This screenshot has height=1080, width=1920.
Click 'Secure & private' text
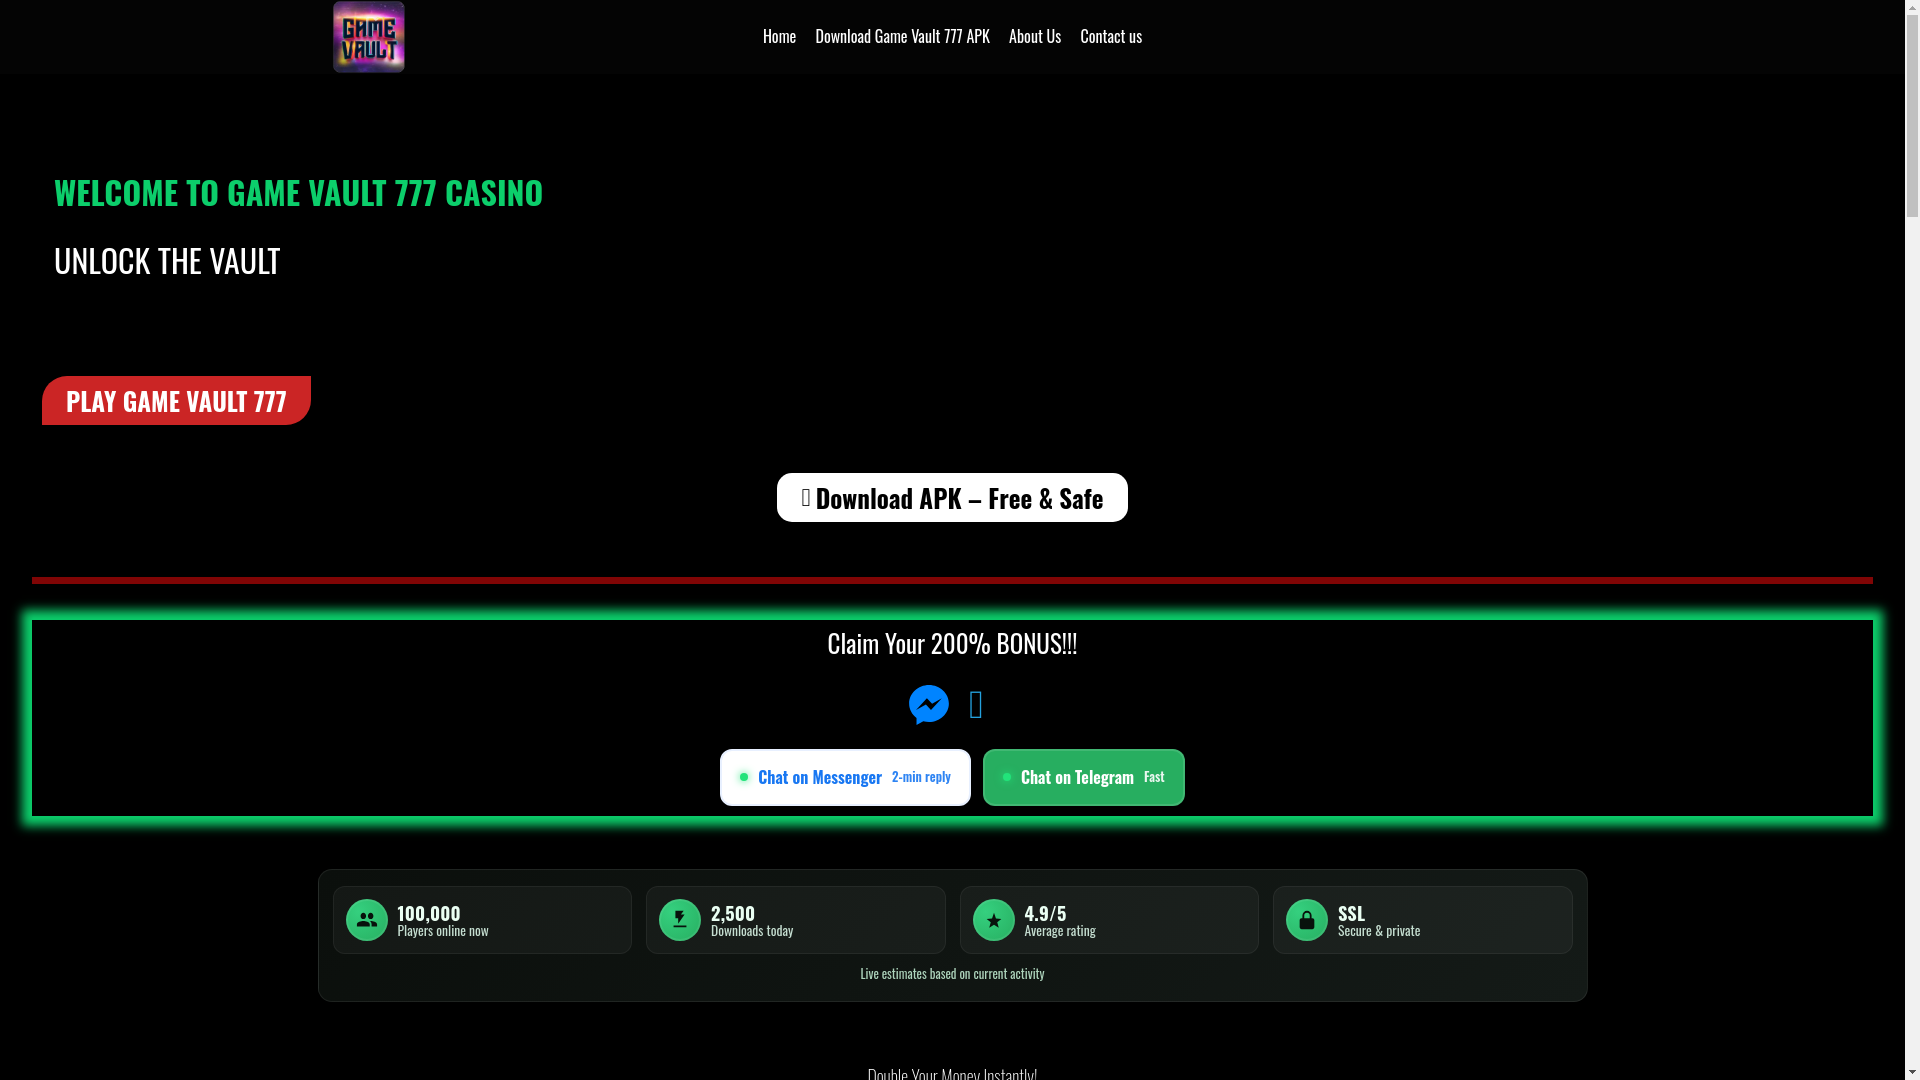tap(1379, 931)
